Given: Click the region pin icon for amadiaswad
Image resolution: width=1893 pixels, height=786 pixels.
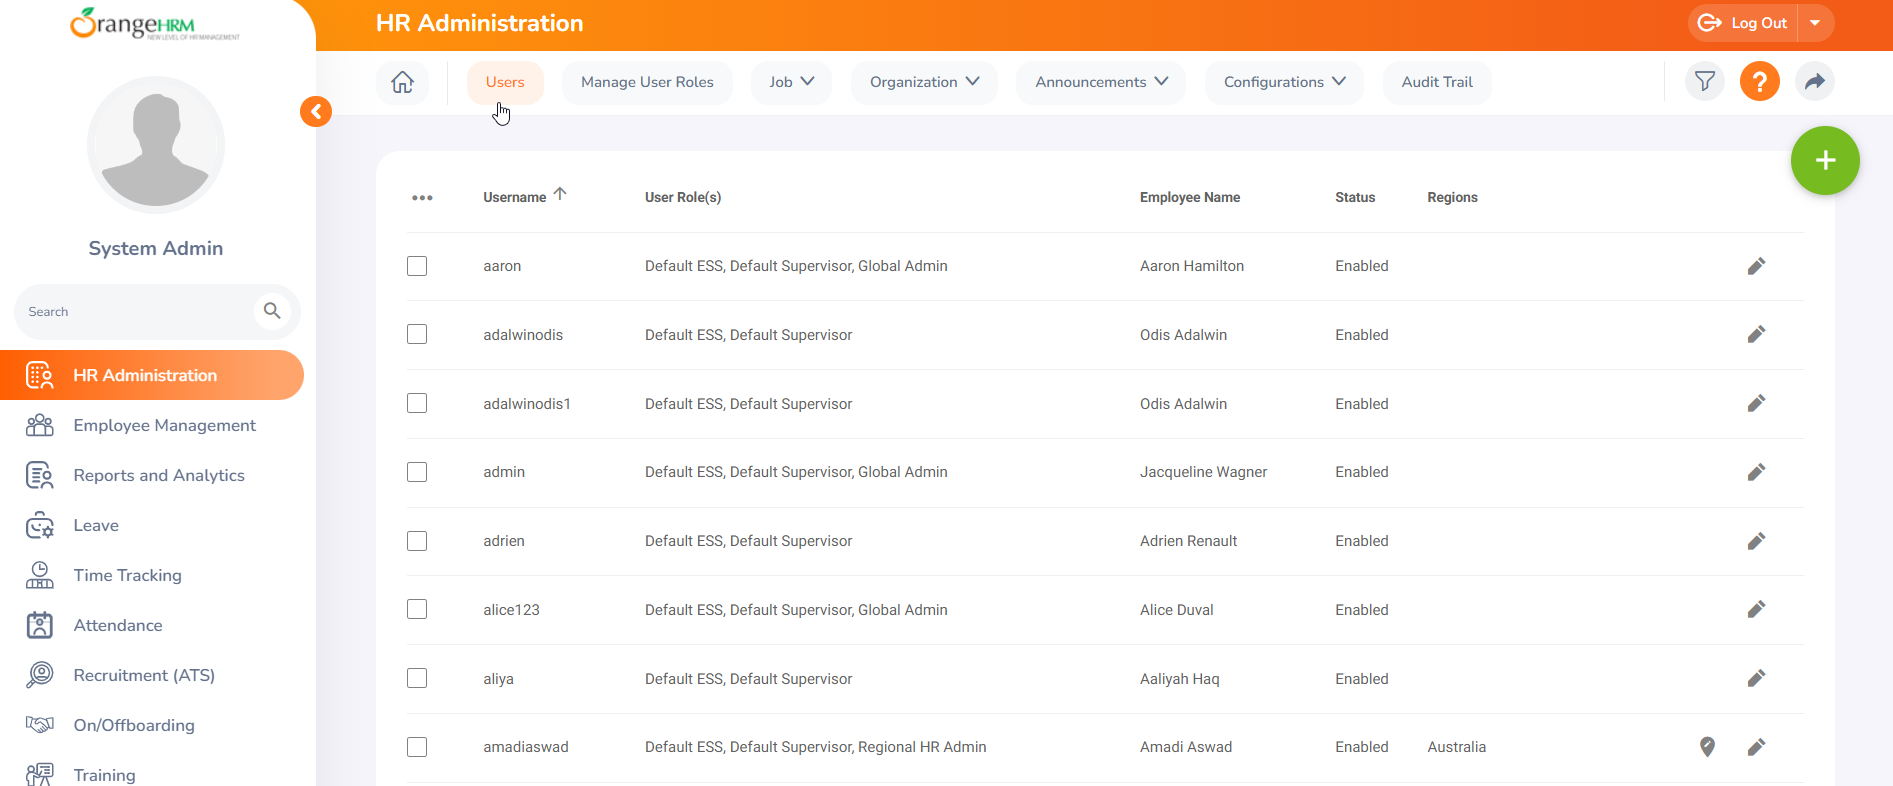Looking at the screenshot, I should 1707,747.
